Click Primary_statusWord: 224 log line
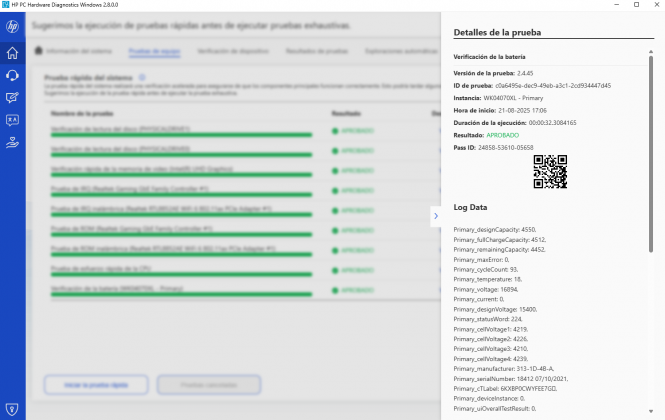Image resolution: width=665 pixels, height=420 pixels. coord(488,319)
